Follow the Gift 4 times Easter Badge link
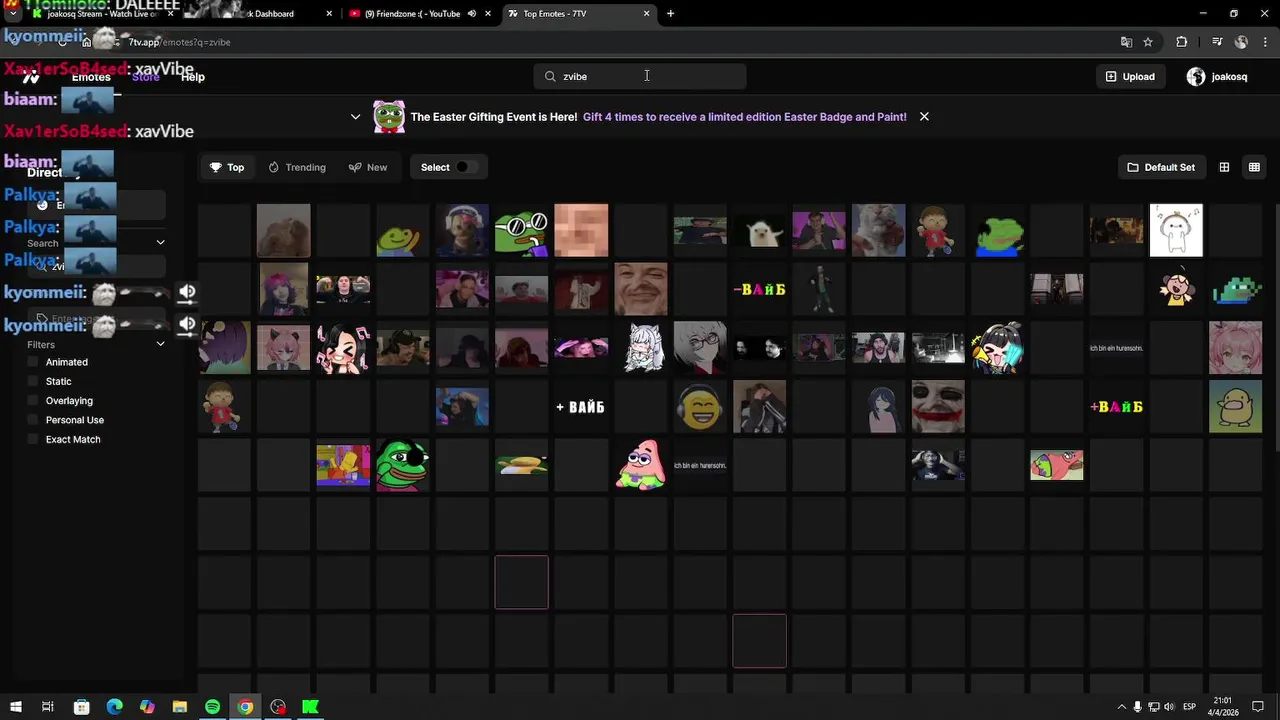The width and height of the screenshot is (1280, 720). [x=745, y=117]
